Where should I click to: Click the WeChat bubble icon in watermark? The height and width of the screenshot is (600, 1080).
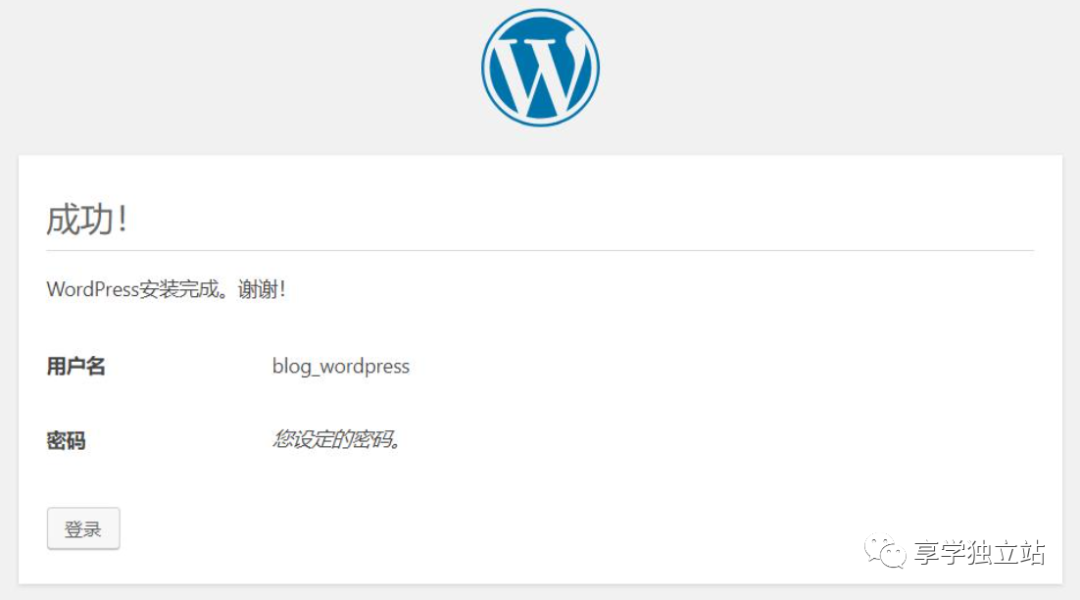tap(886, 552)
